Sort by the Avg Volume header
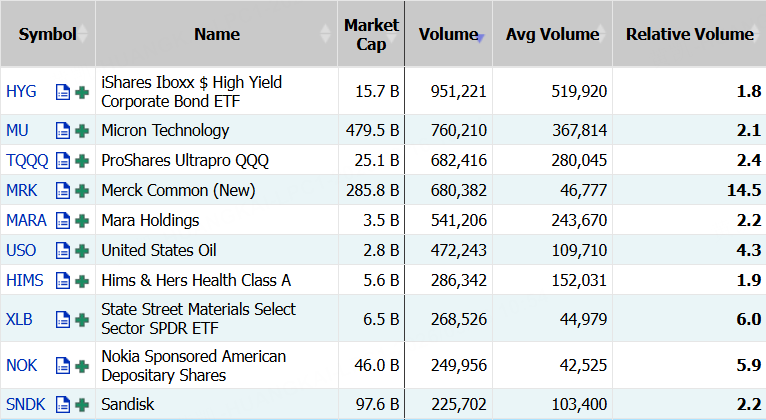This screenshot has height=420, width=766. click(x=552, y=34)
